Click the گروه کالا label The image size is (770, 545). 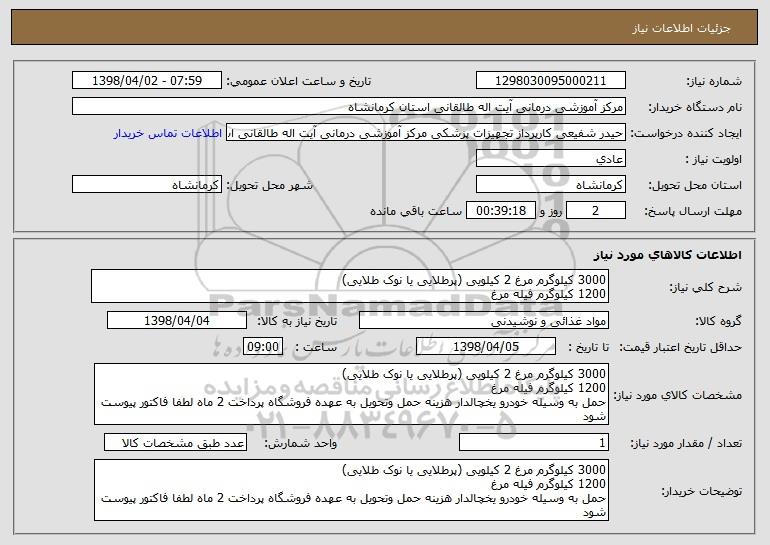tap(717, 321)
